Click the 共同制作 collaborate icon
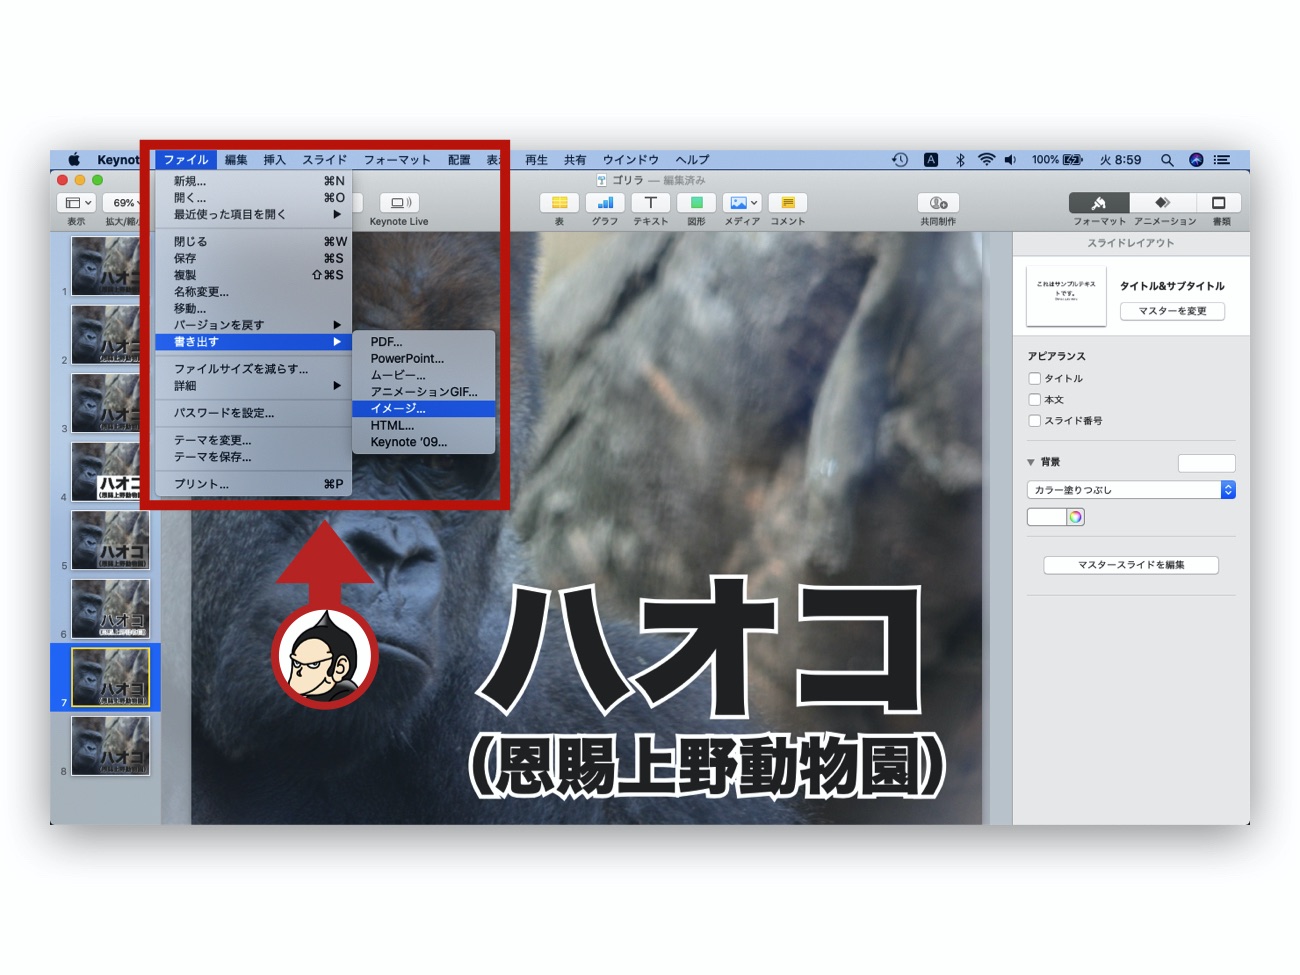The width and height of the screenshot is (1300, 975). tap(938, 203)
